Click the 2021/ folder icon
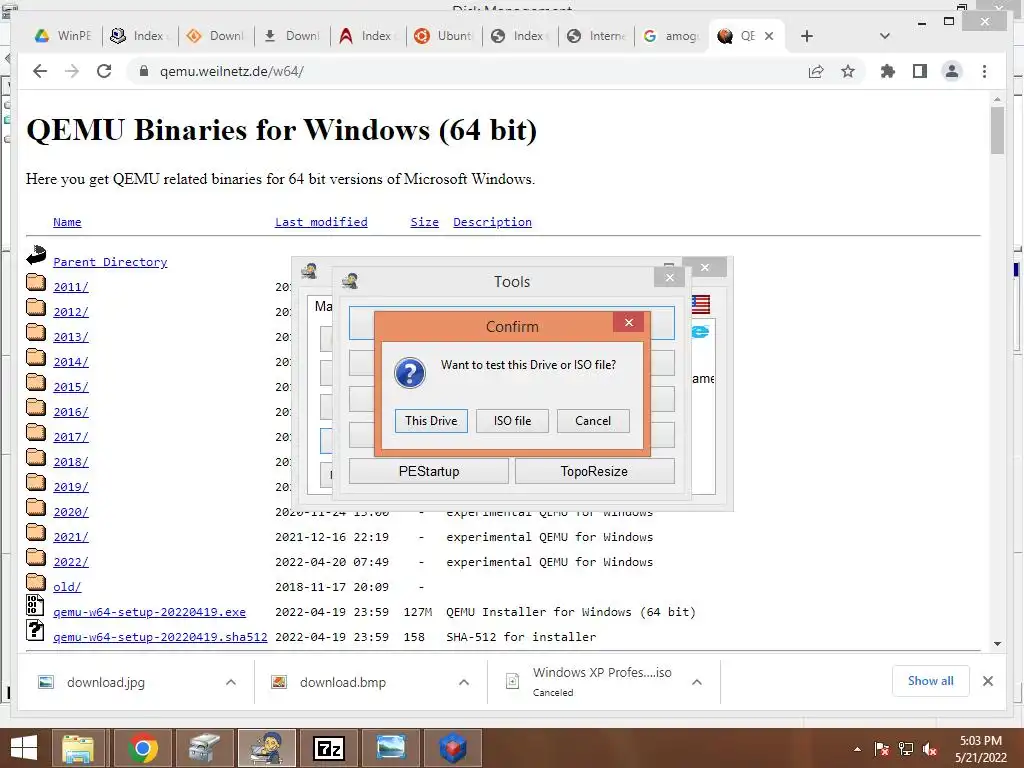Screen dimensions: 1024x768 [36, 533]
